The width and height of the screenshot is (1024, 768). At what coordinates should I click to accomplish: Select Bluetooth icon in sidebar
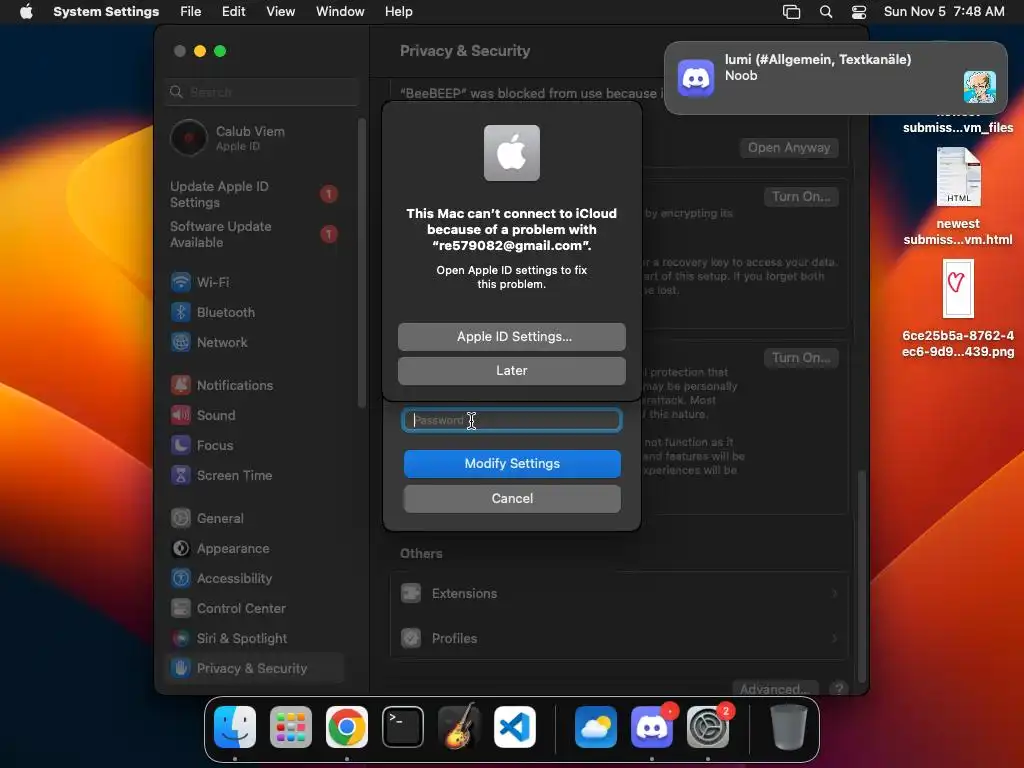click(x=181, y=312)
